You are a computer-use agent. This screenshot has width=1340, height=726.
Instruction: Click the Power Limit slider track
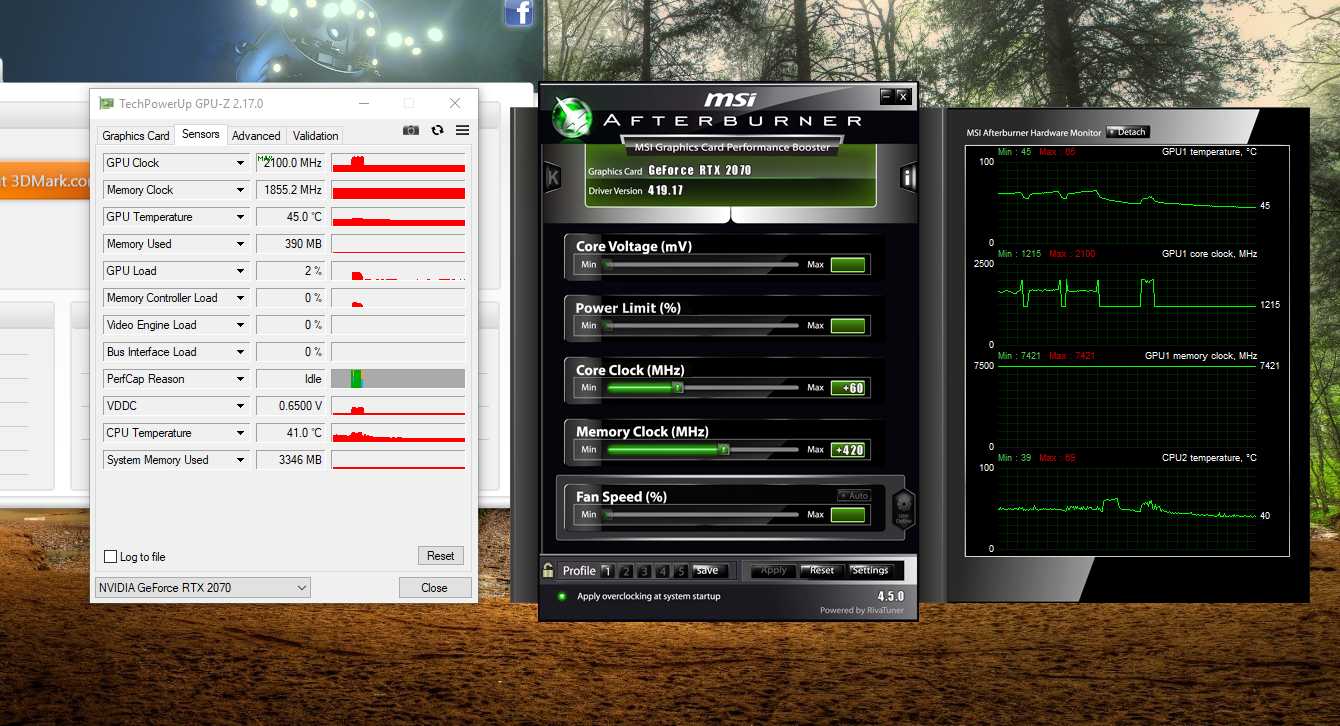pyautogui.click(x=701, y=325)
